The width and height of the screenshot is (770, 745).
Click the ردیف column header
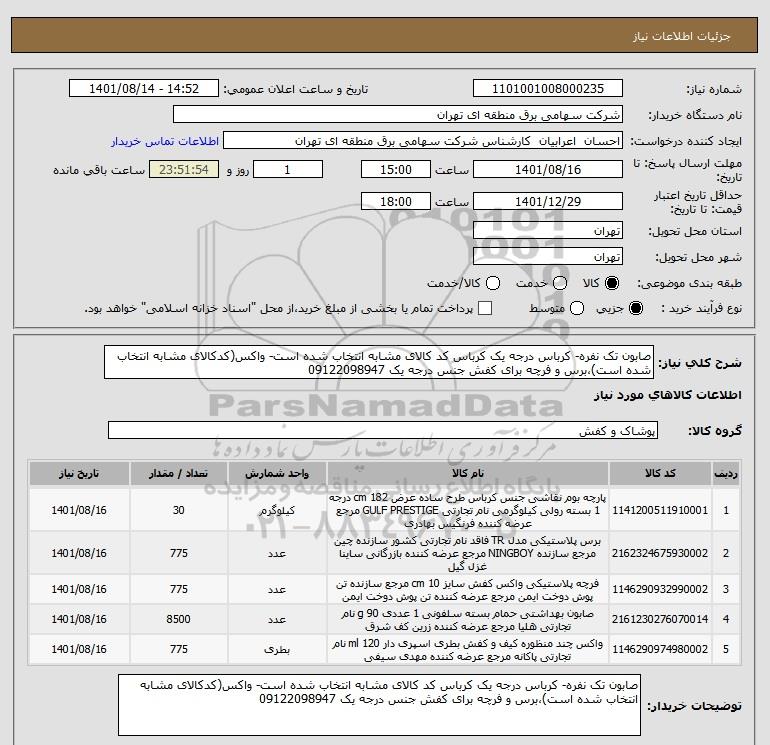(x=726, y=474)
